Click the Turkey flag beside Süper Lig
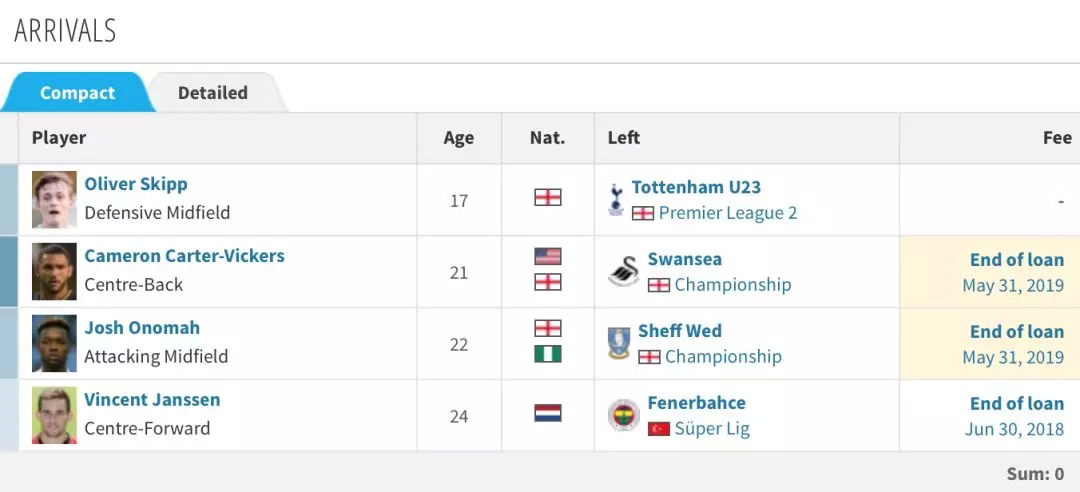Image resolution: width=1080 pixels, height=492 pixels. (x=658, y=429)
